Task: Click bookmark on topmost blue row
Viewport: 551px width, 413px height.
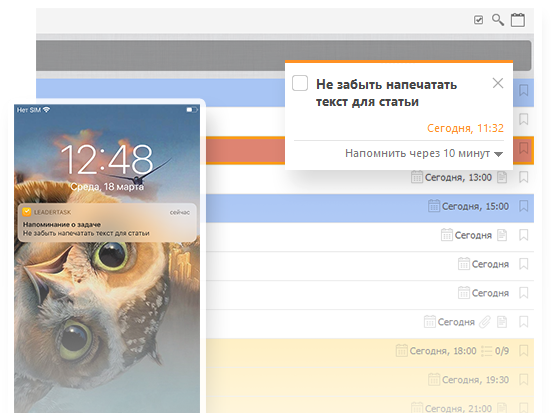Action: pos(523,90)
